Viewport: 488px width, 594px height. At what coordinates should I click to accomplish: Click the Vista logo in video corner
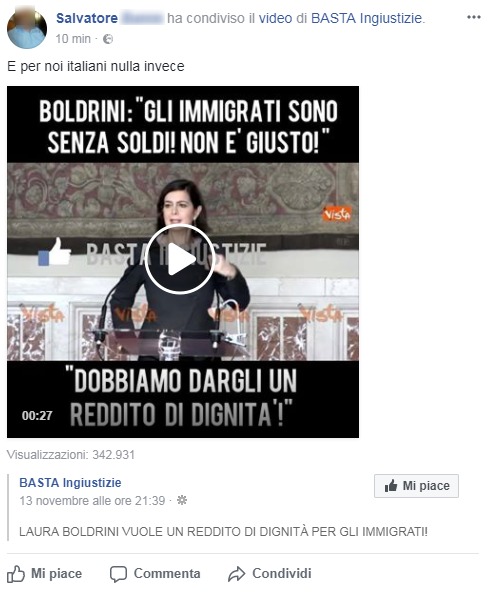[x=336, y=214]
